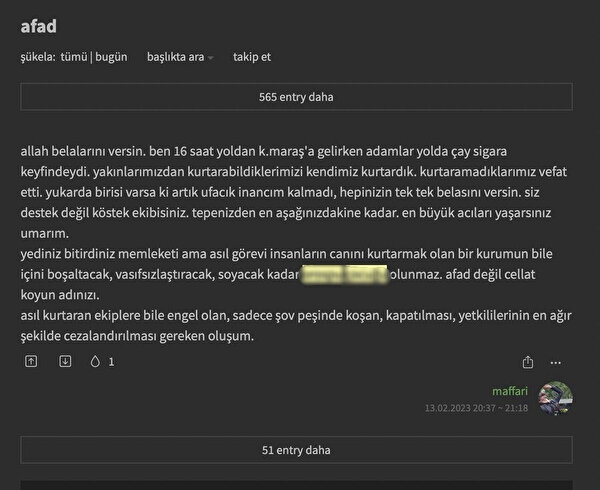Load the 51 entry daha bar
The image size is (600, 490).
point(296,450)
